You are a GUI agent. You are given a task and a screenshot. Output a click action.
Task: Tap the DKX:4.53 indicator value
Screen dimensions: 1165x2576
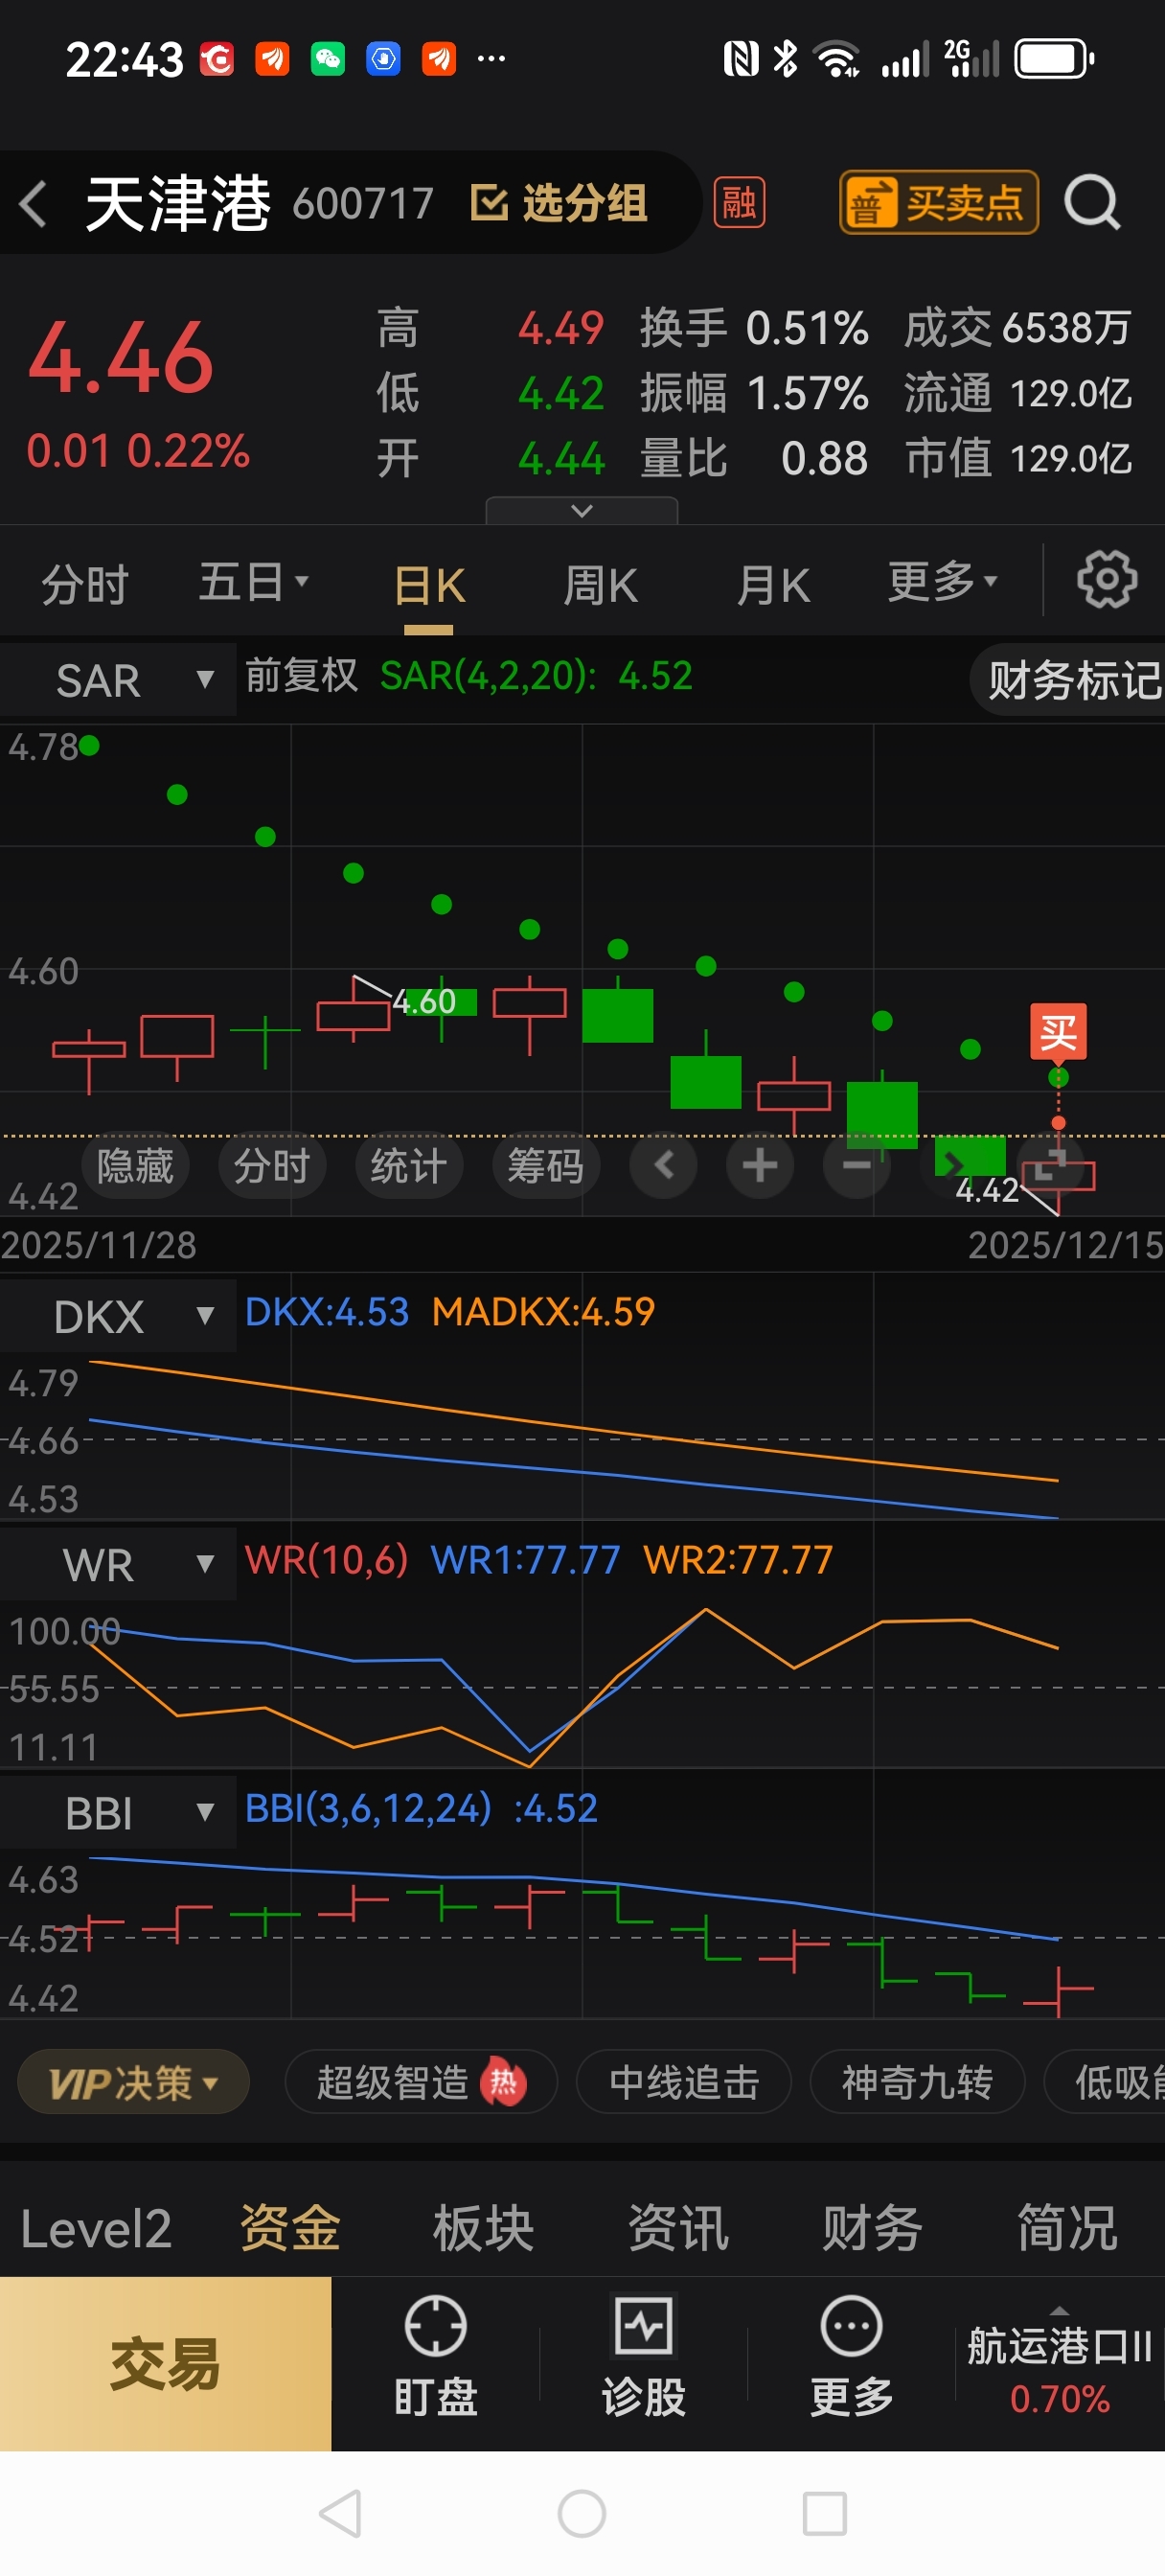point(327,1312)
